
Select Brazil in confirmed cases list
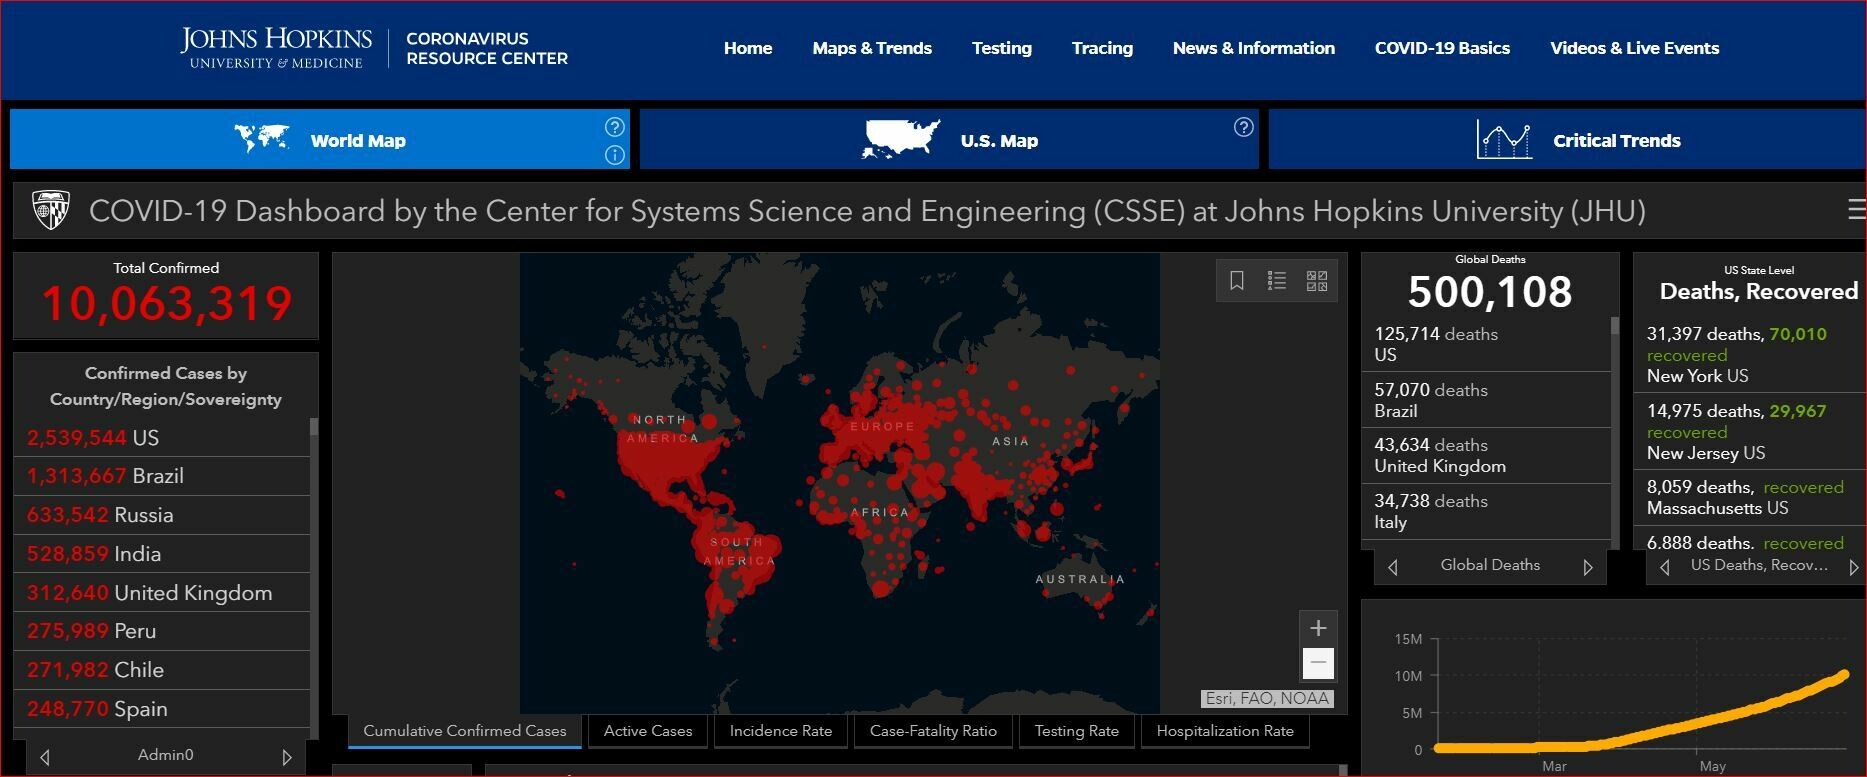click(x=162, y=476)
